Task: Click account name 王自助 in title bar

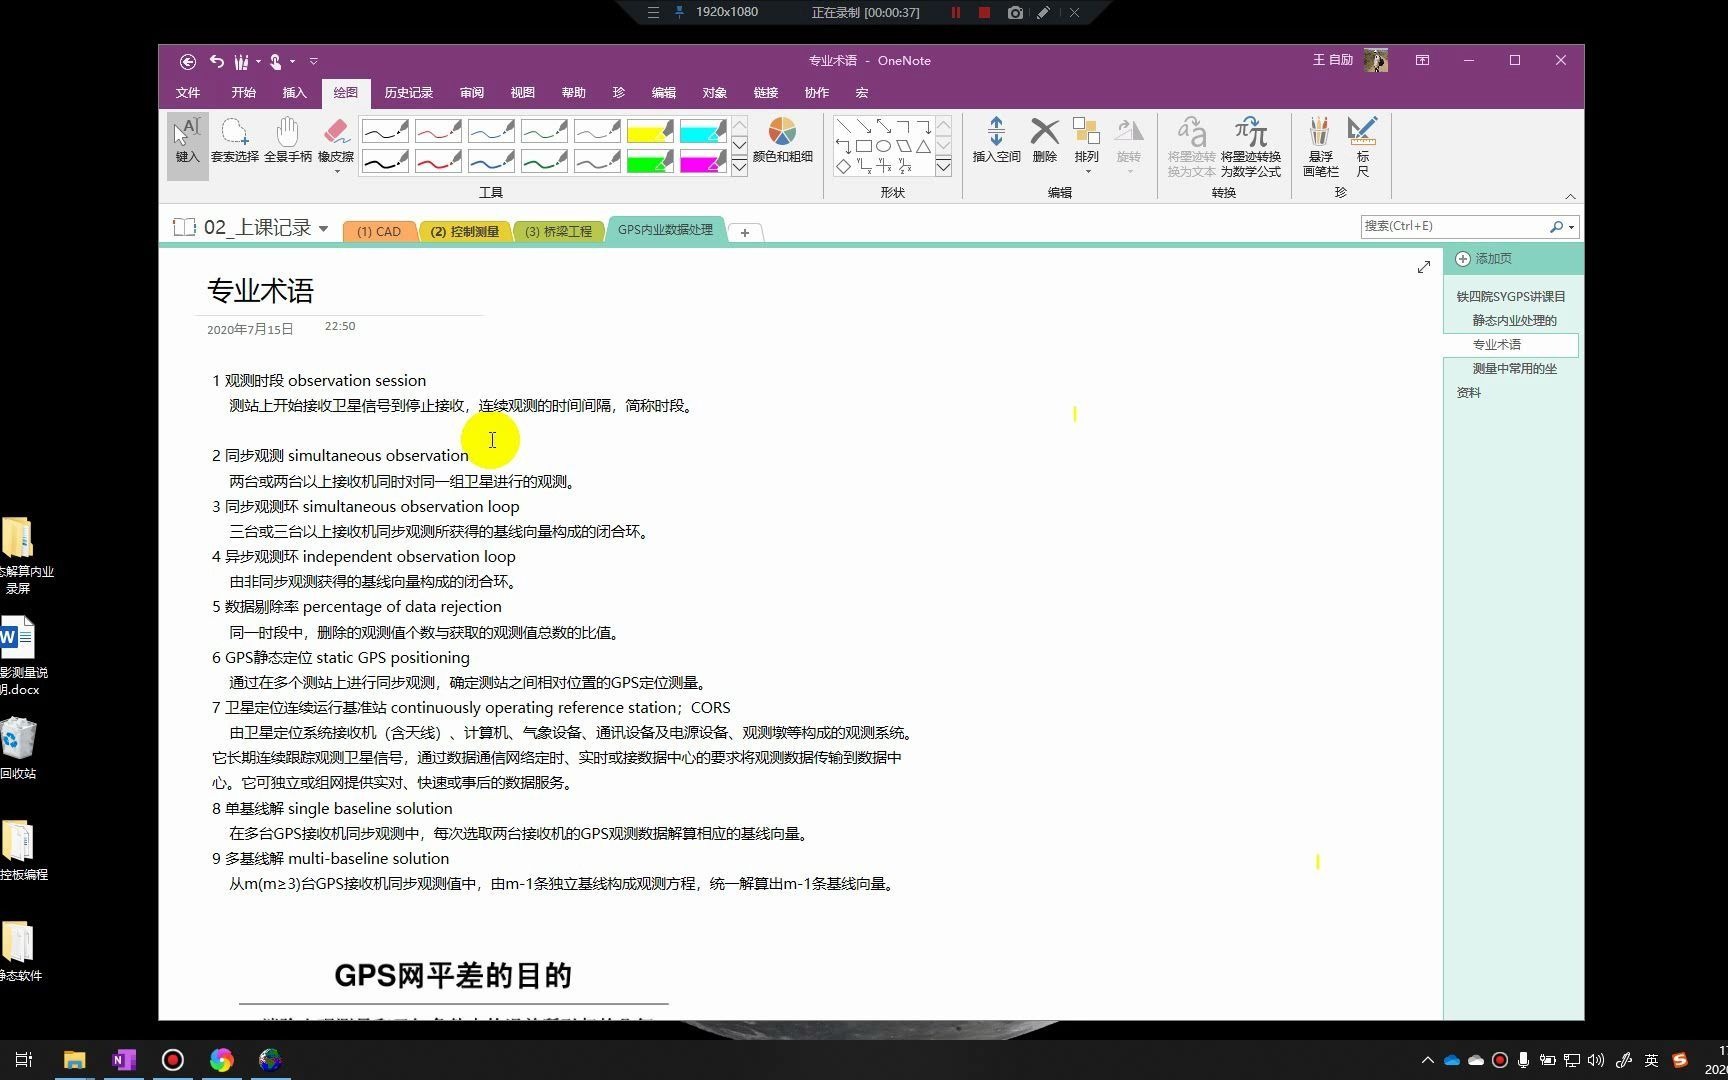Action: 1332,60
